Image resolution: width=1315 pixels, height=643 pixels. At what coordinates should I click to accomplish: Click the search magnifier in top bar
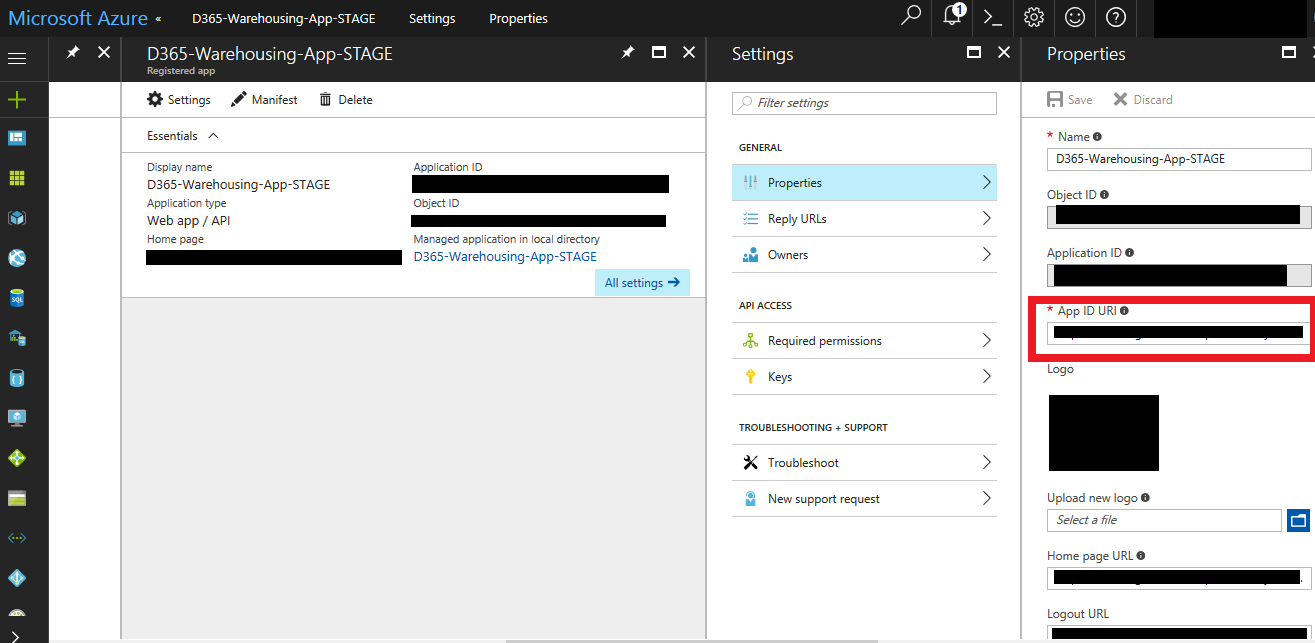911,17
